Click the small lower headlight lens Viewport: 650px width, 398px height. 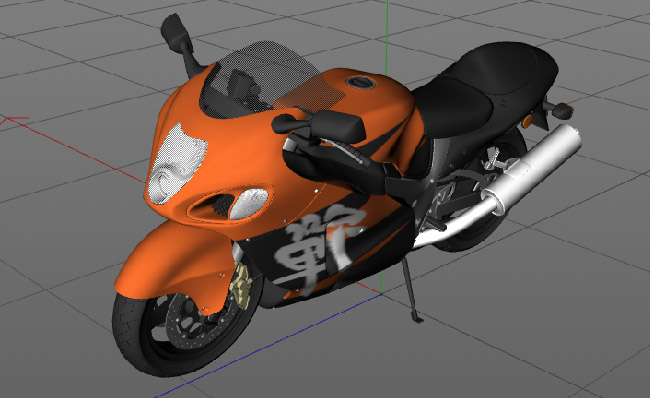tap(249, 203)
